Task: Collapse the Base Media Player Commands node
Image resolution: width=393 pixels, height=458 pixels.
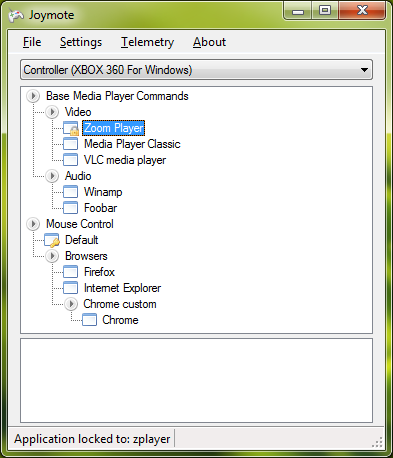Action: (x=33, y=96)
